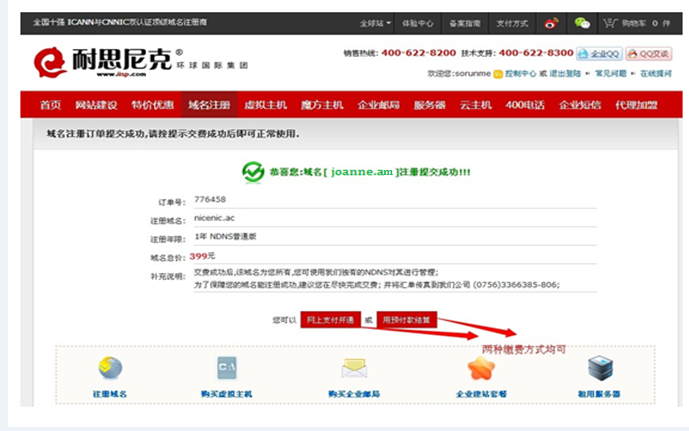Click the 网上支付开通 button

(x=330, y=320)
